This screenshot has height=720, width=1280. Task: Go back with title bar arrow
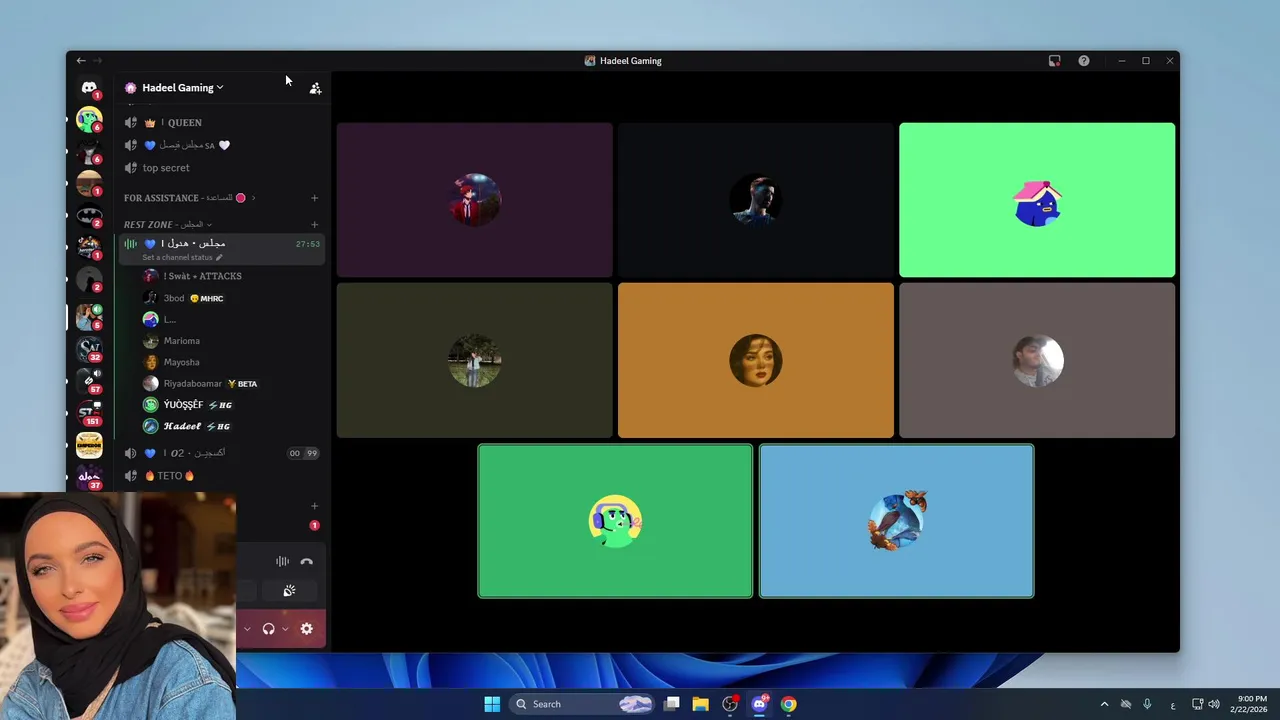(x=81, y=61)
